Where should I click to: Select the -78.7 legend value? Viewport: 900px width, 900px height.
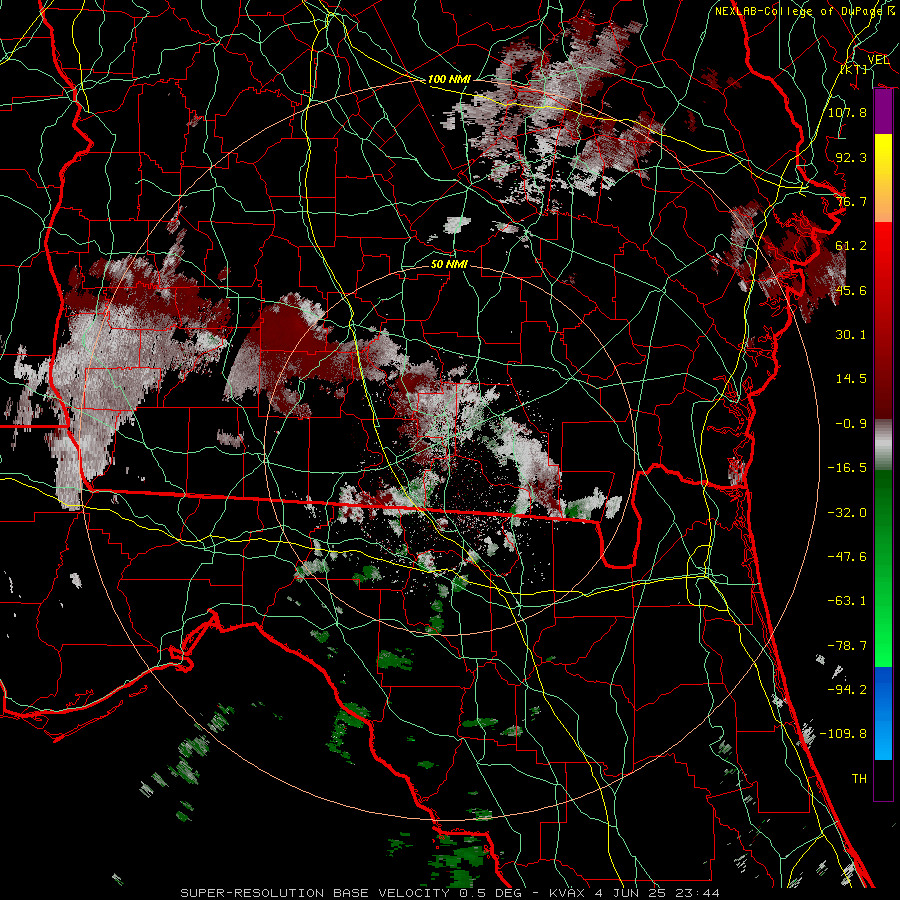(x=847, y=646)
